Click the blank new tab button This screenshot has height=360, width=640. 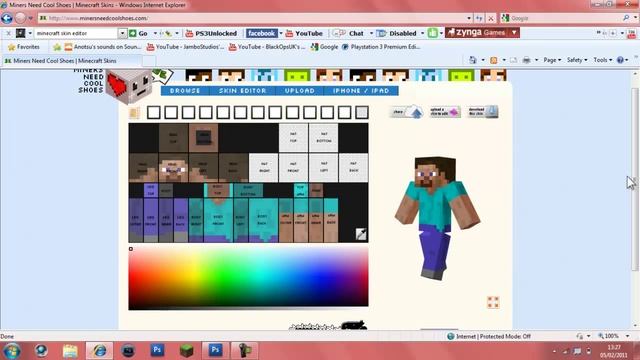point(149,61)
